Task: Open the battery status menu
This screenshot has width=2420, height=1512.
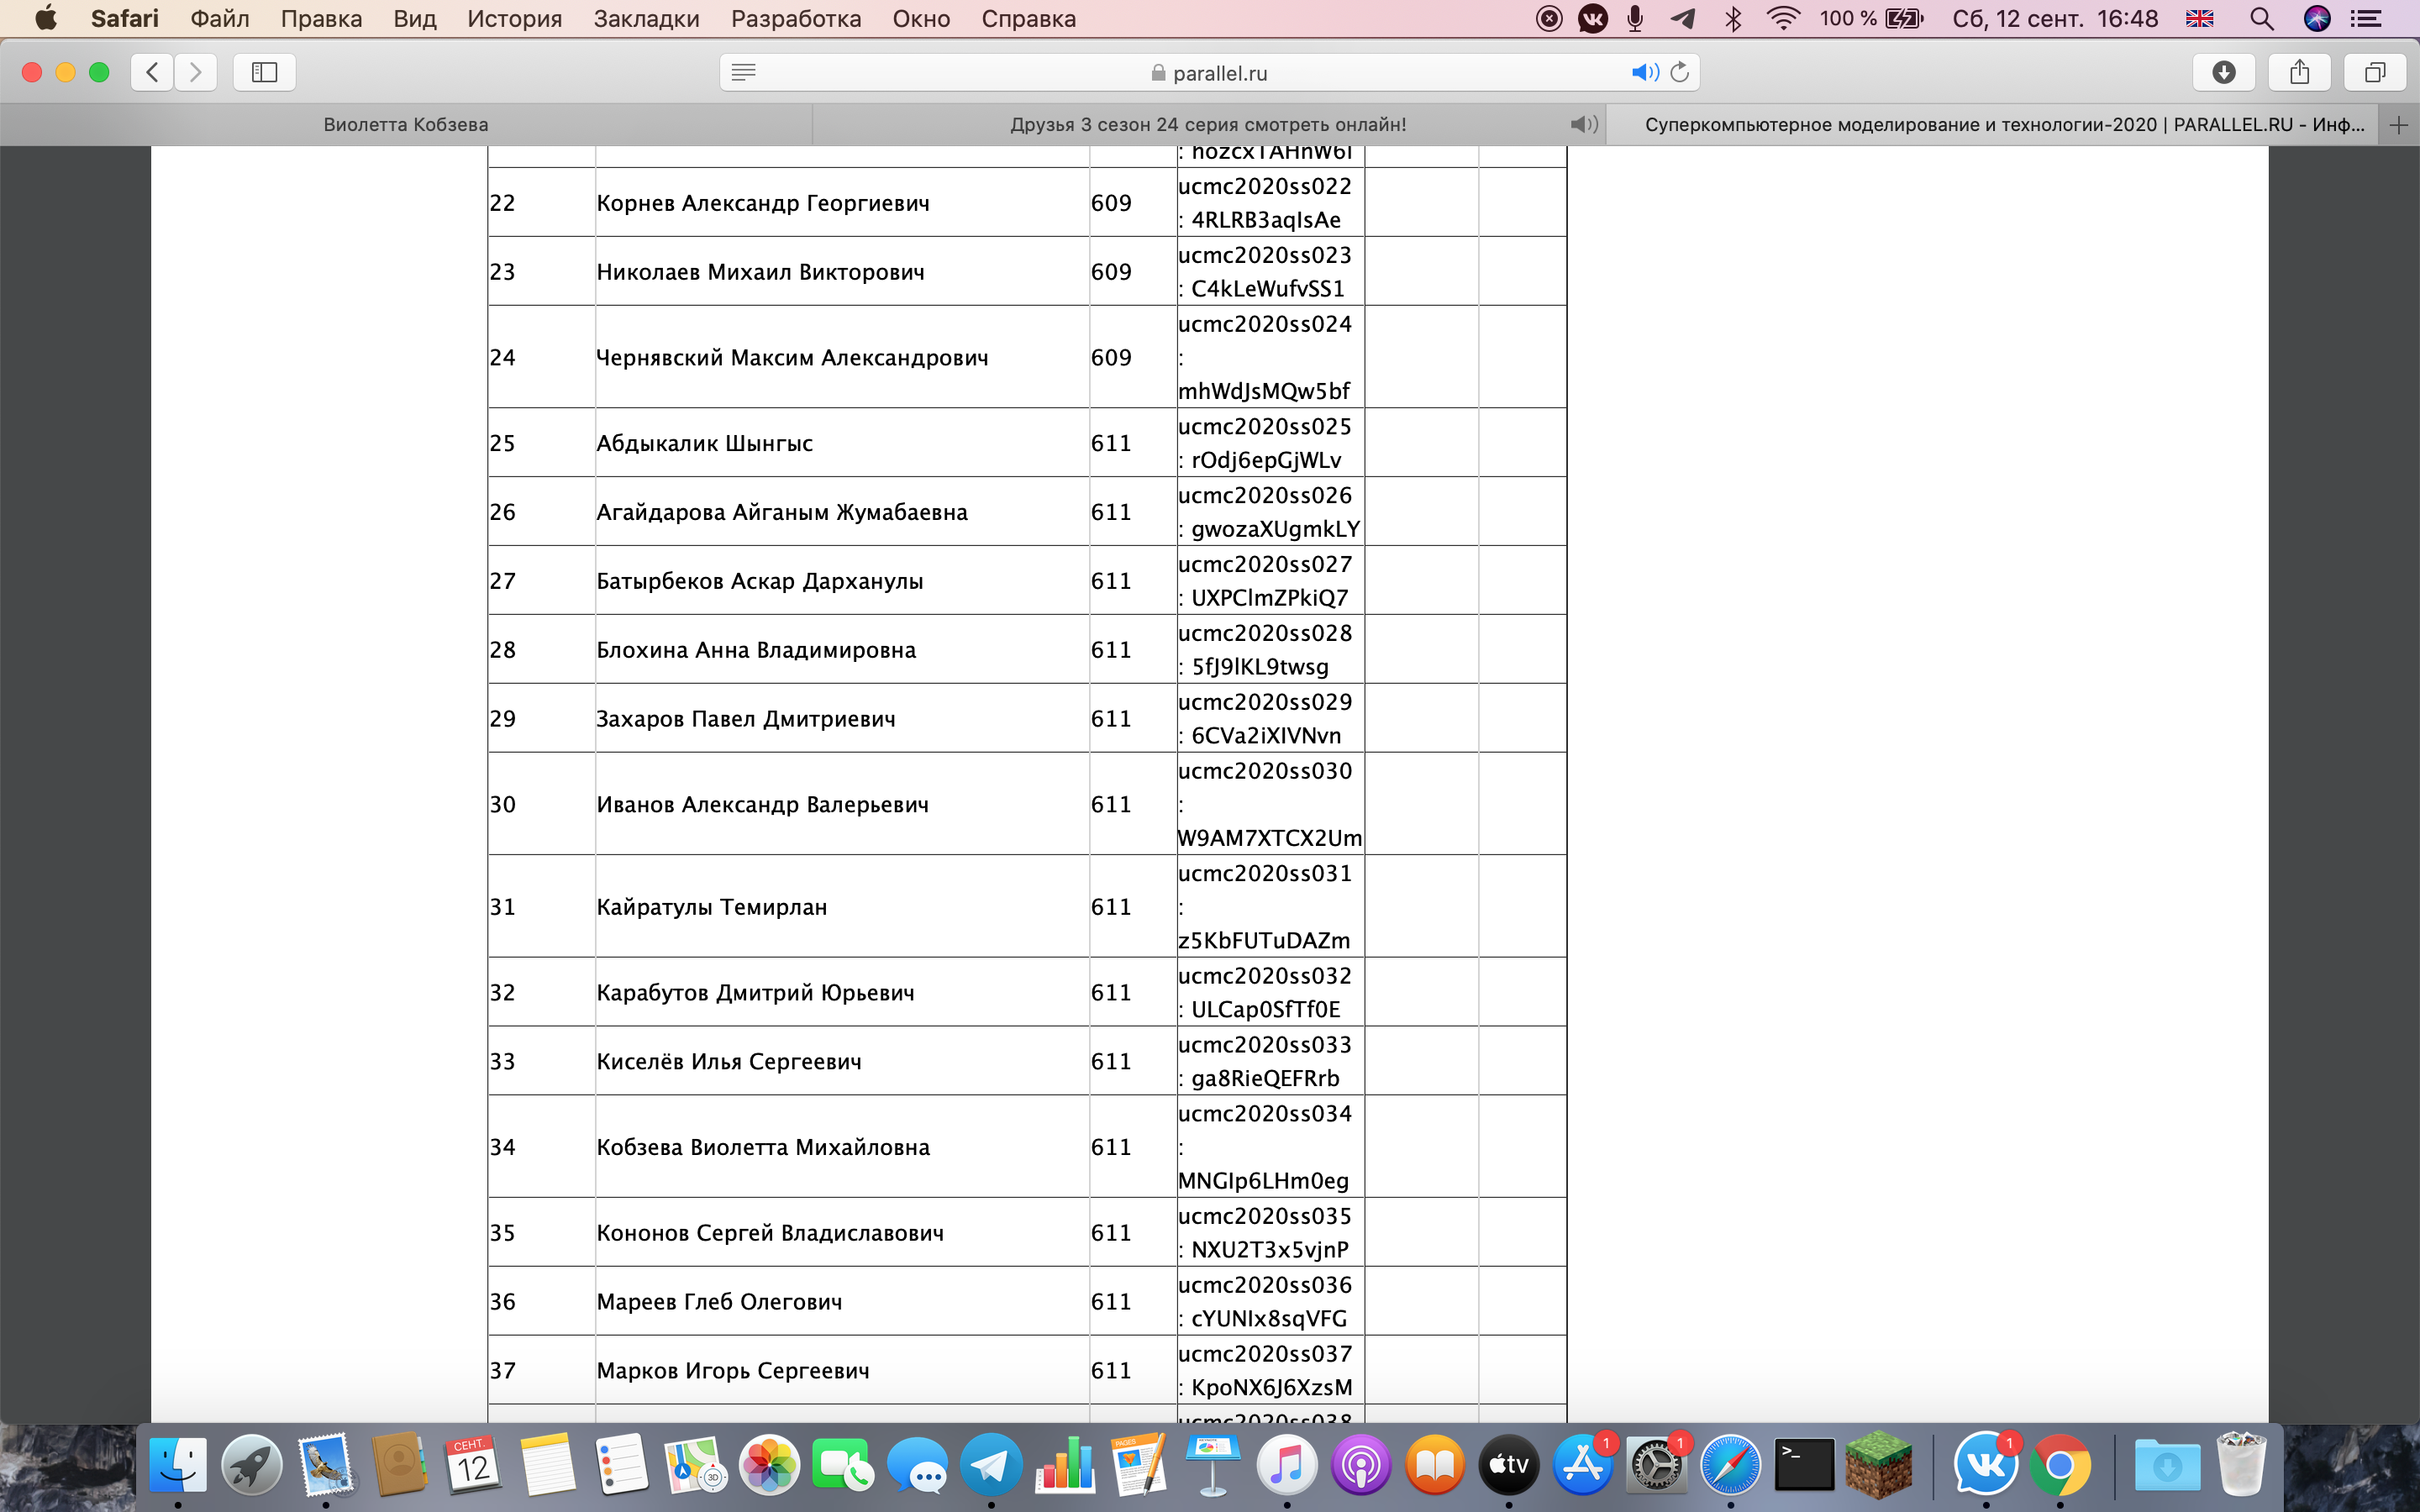Action: (1871, 18)
